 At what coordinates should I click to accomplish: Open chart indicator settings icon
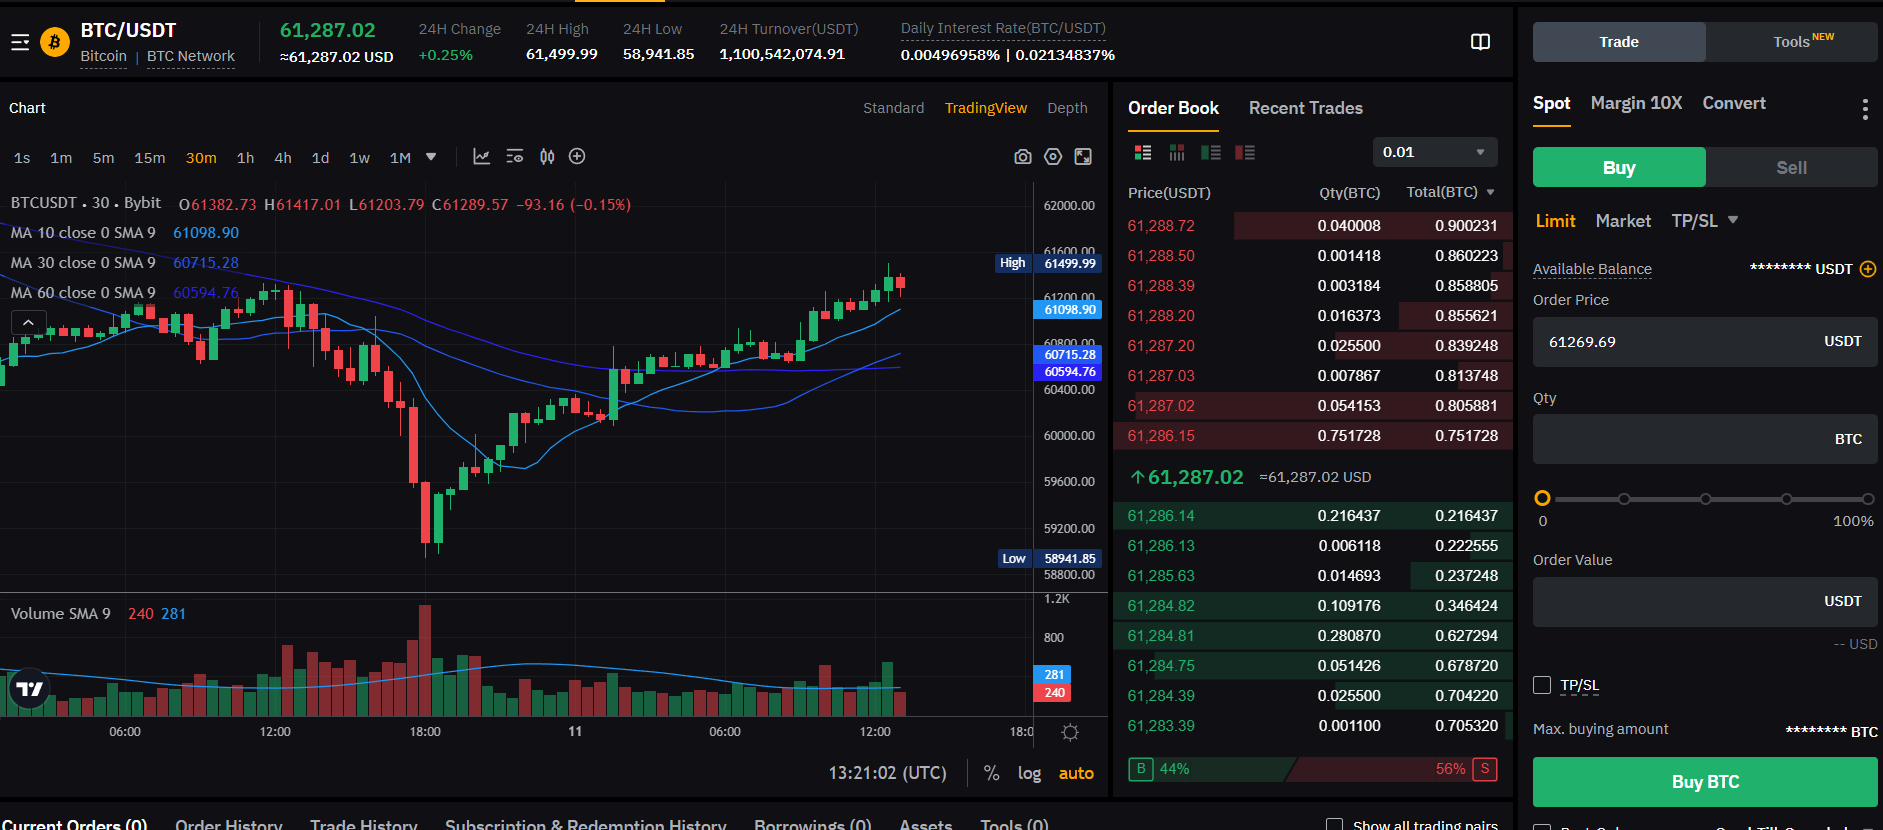coord(514,157)
